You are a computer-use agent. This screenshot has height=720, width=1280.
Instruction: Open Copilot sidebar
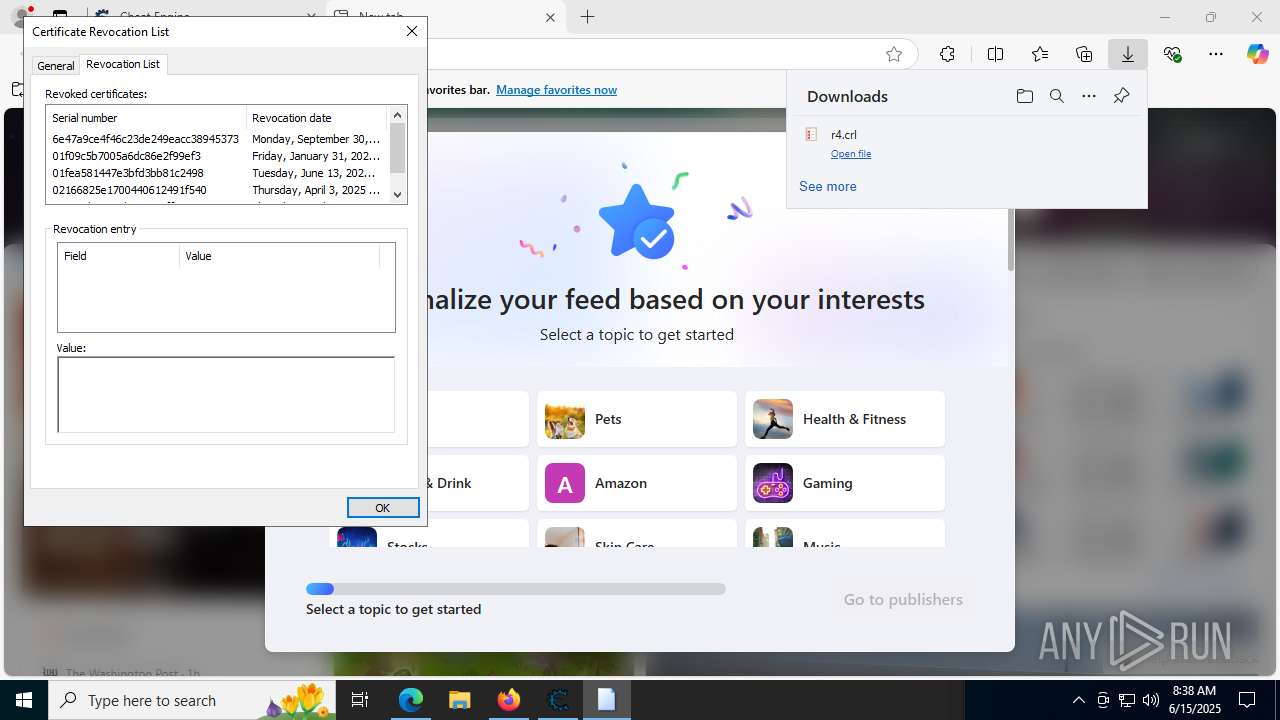[x=1257, y=54]
